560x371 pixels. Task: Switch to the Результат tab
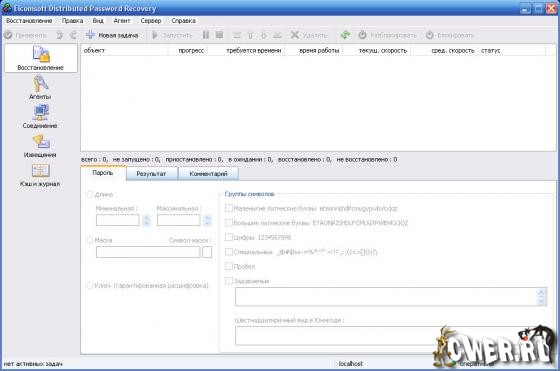(151, 174)
